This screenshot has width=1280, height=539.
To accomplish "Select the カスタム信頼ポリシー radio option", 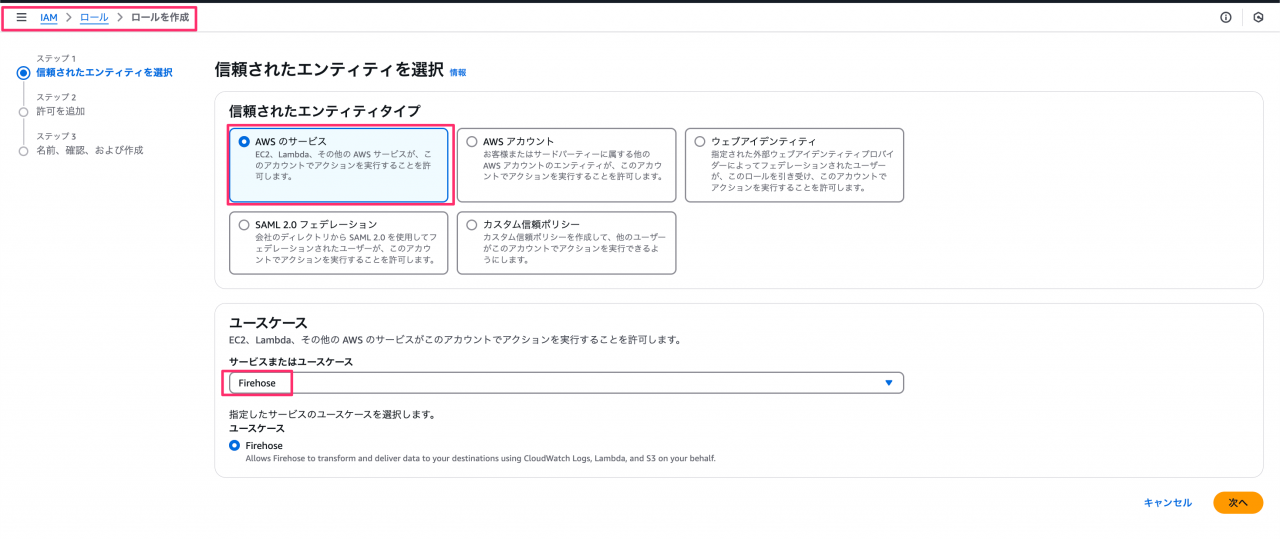I will (x=472, y=225).
